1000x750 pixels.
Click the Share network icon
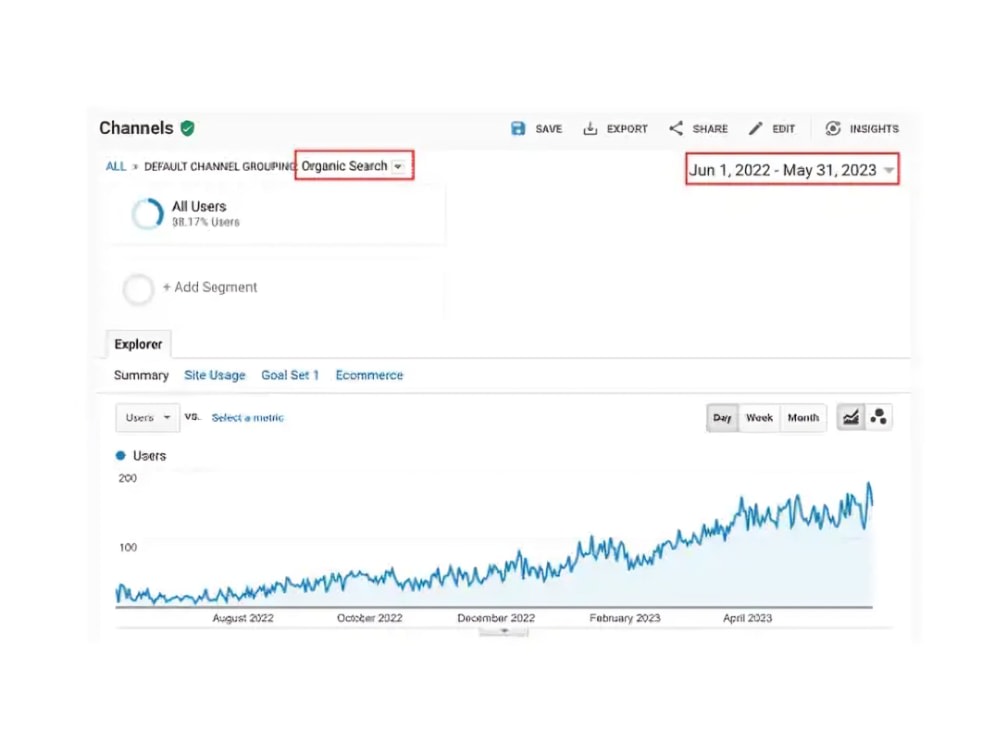coord(676,129)
